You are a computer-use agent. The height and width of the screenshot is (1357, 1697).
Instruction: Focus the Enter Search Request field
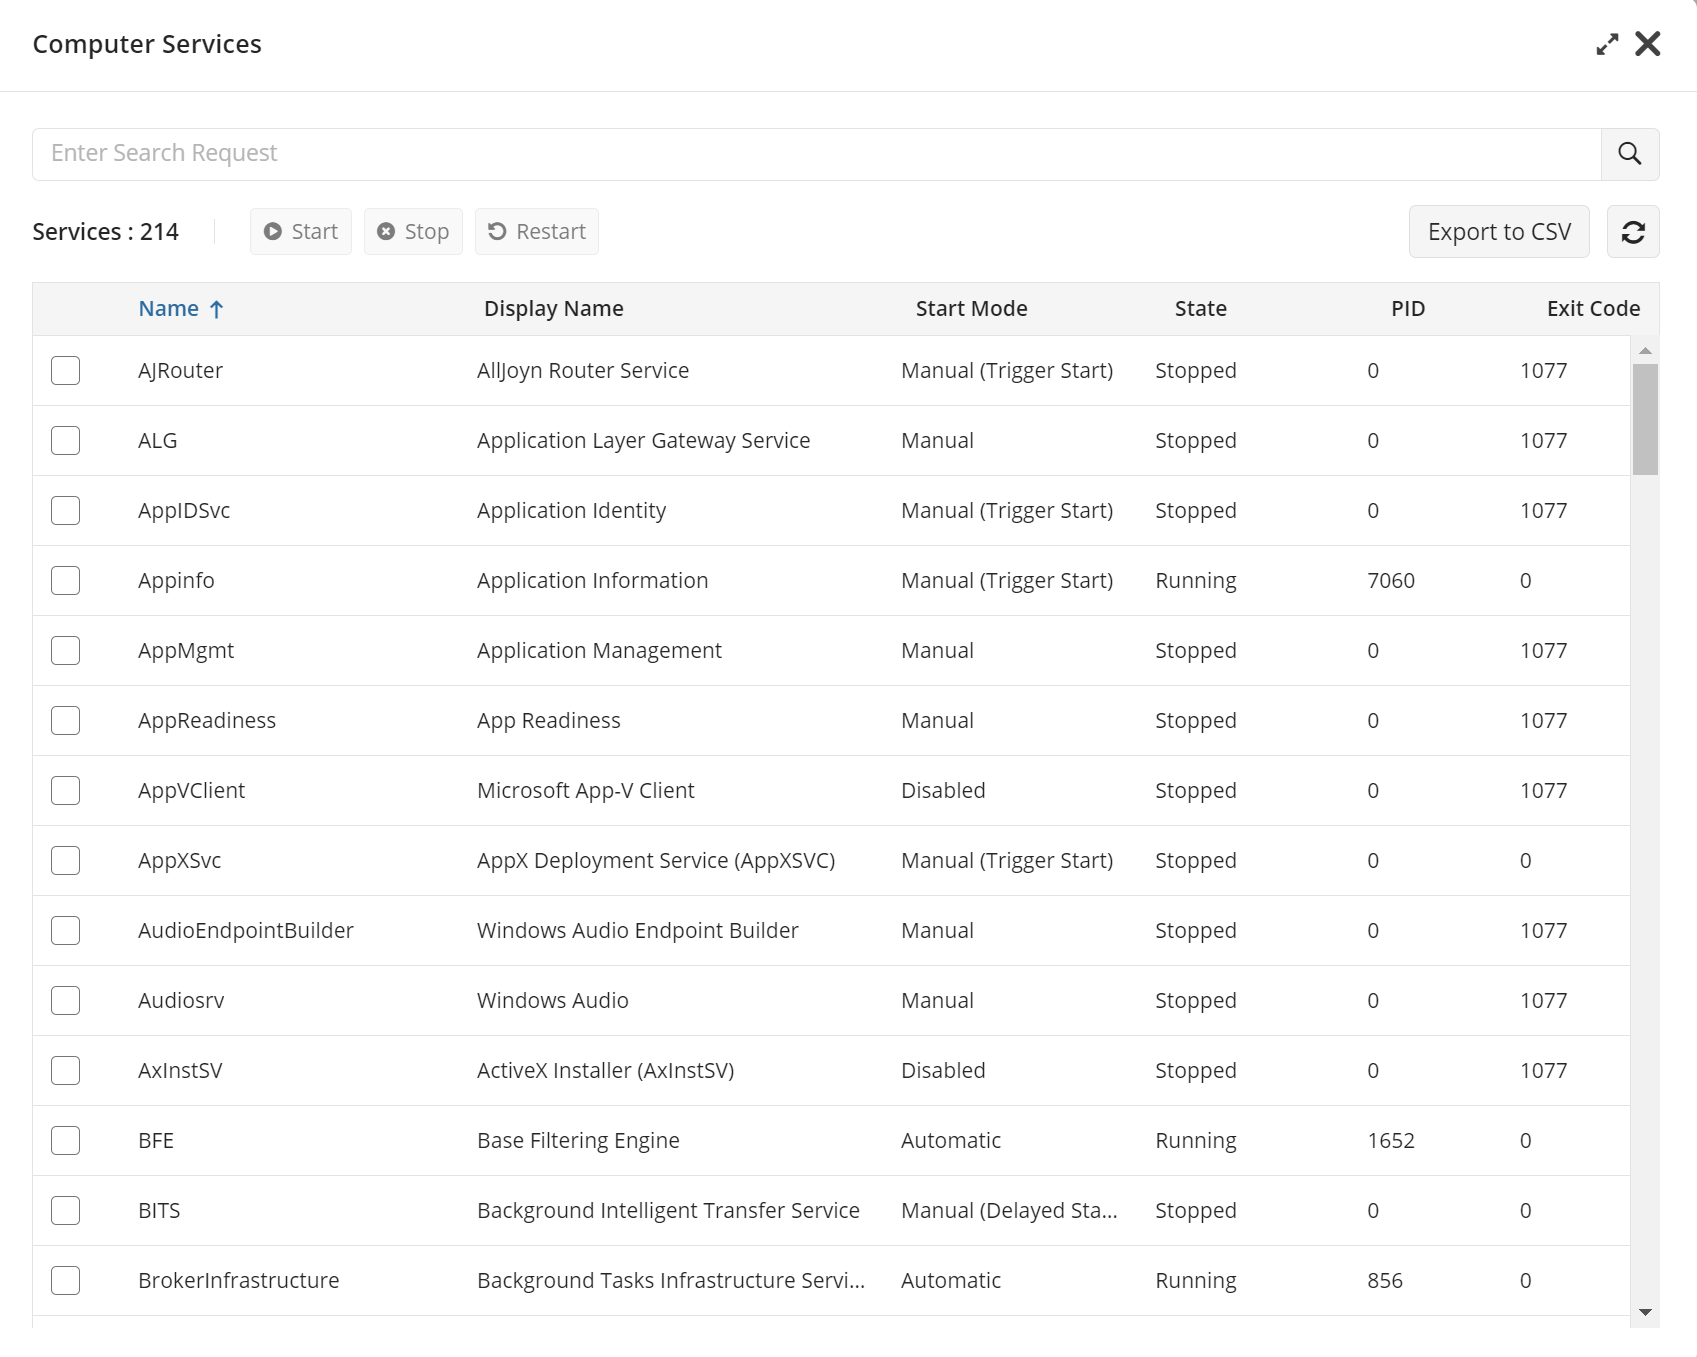coord(817,154)
